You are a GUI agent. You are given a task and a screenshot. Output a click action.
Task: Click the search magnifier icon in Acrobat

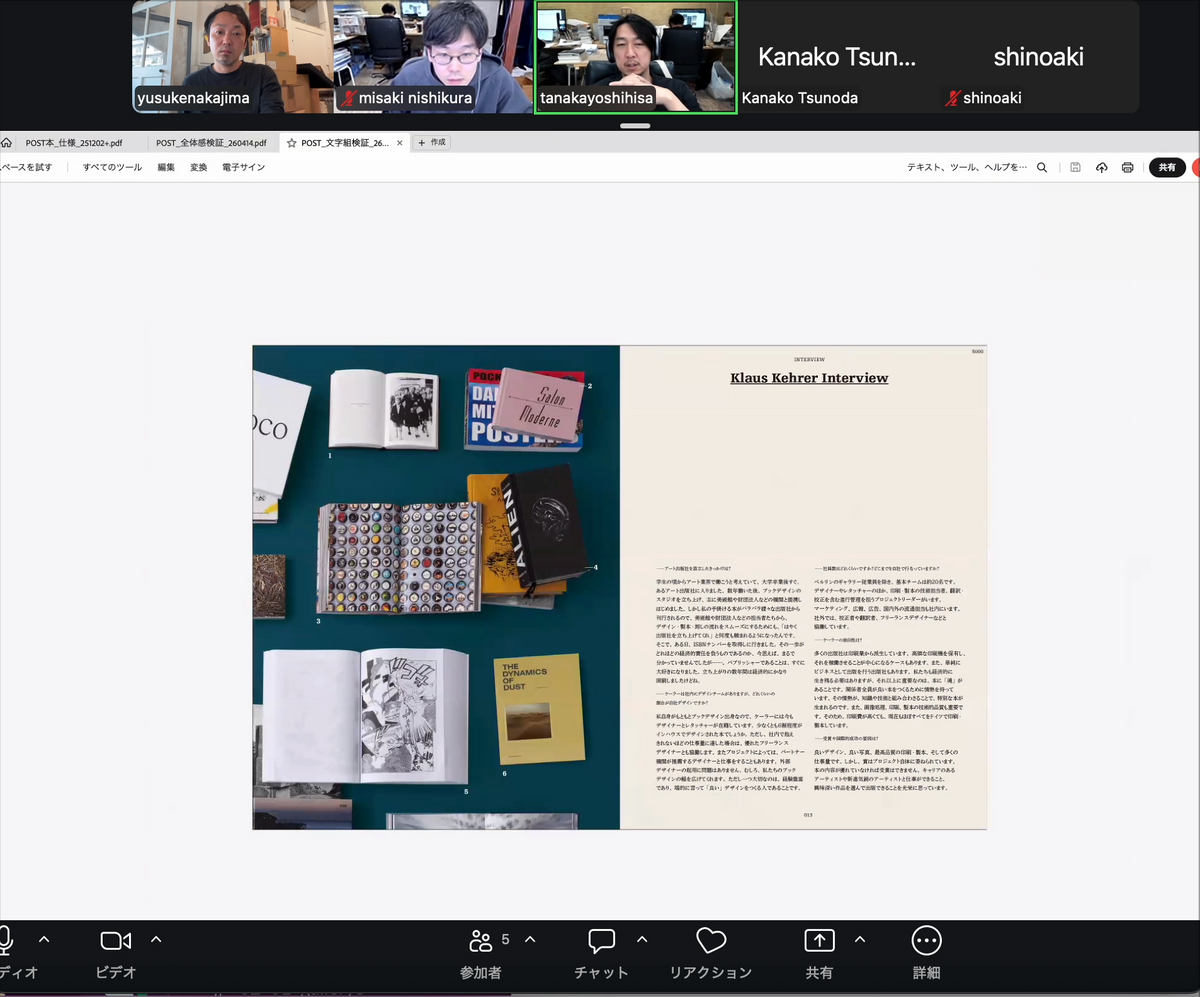1042,168
